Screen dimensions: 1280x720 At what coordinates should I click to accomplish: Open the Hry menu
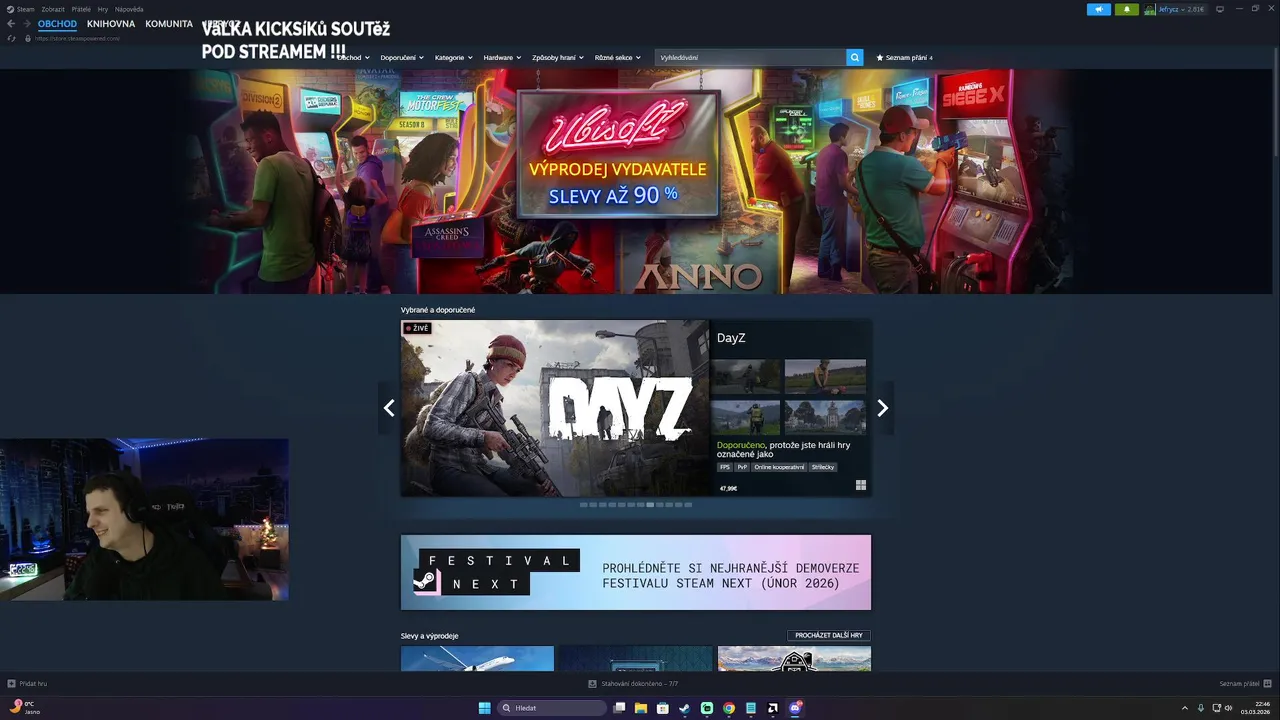pyautogui.click(x=103, y=9)
